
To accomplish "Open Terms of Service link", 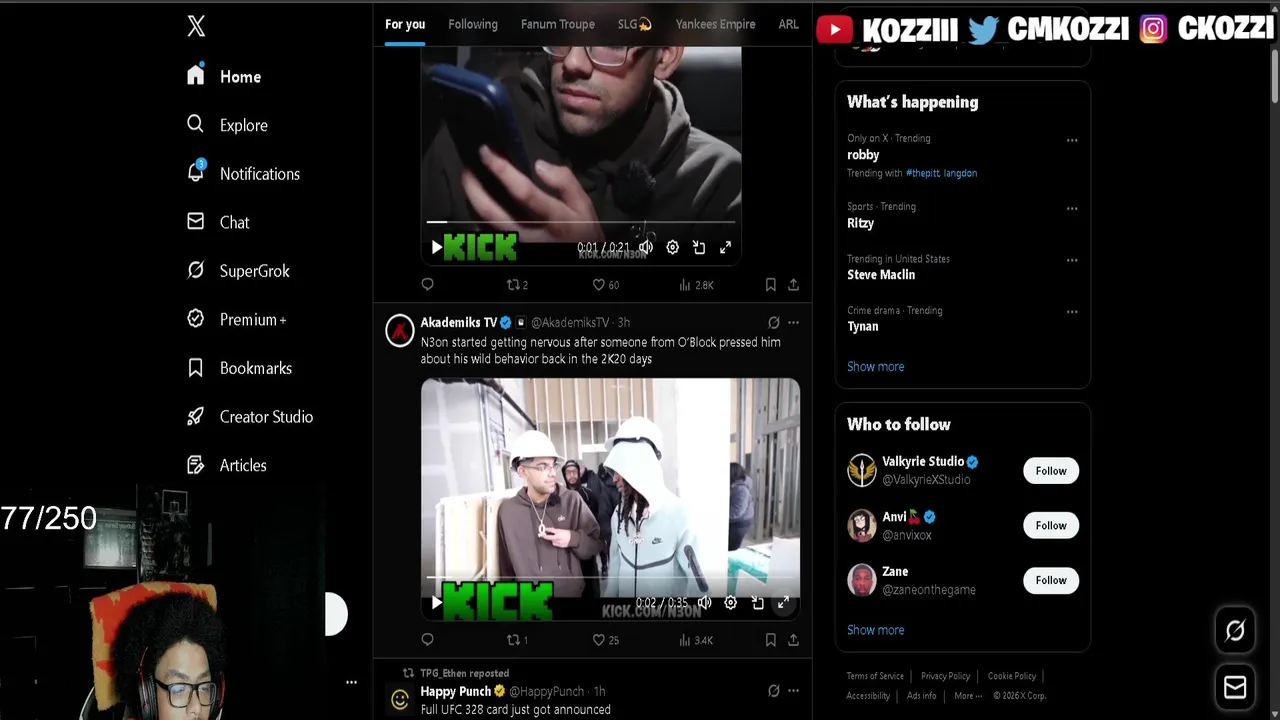I will 875,676.
